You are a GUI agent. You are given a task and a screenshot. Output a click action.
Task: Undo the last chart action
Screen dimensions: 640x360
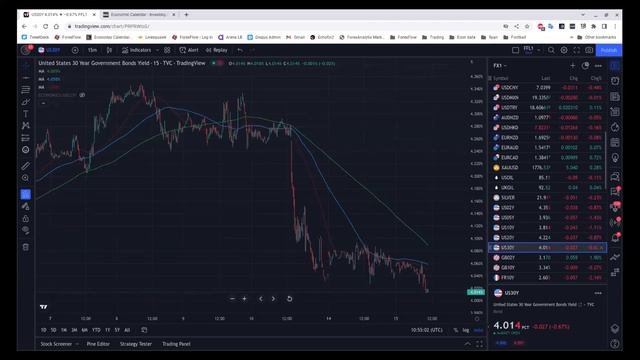click(x=240, y=50)
